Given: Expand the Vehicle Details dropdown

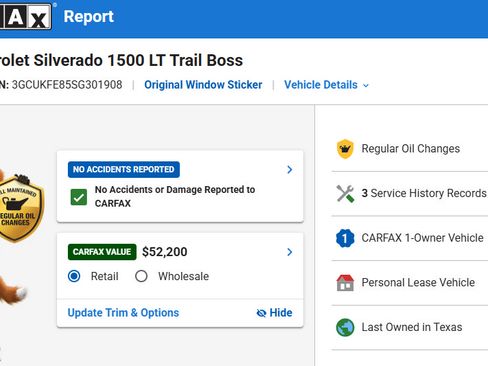Looking at the screenshot, I should click(x=326, y=85).
